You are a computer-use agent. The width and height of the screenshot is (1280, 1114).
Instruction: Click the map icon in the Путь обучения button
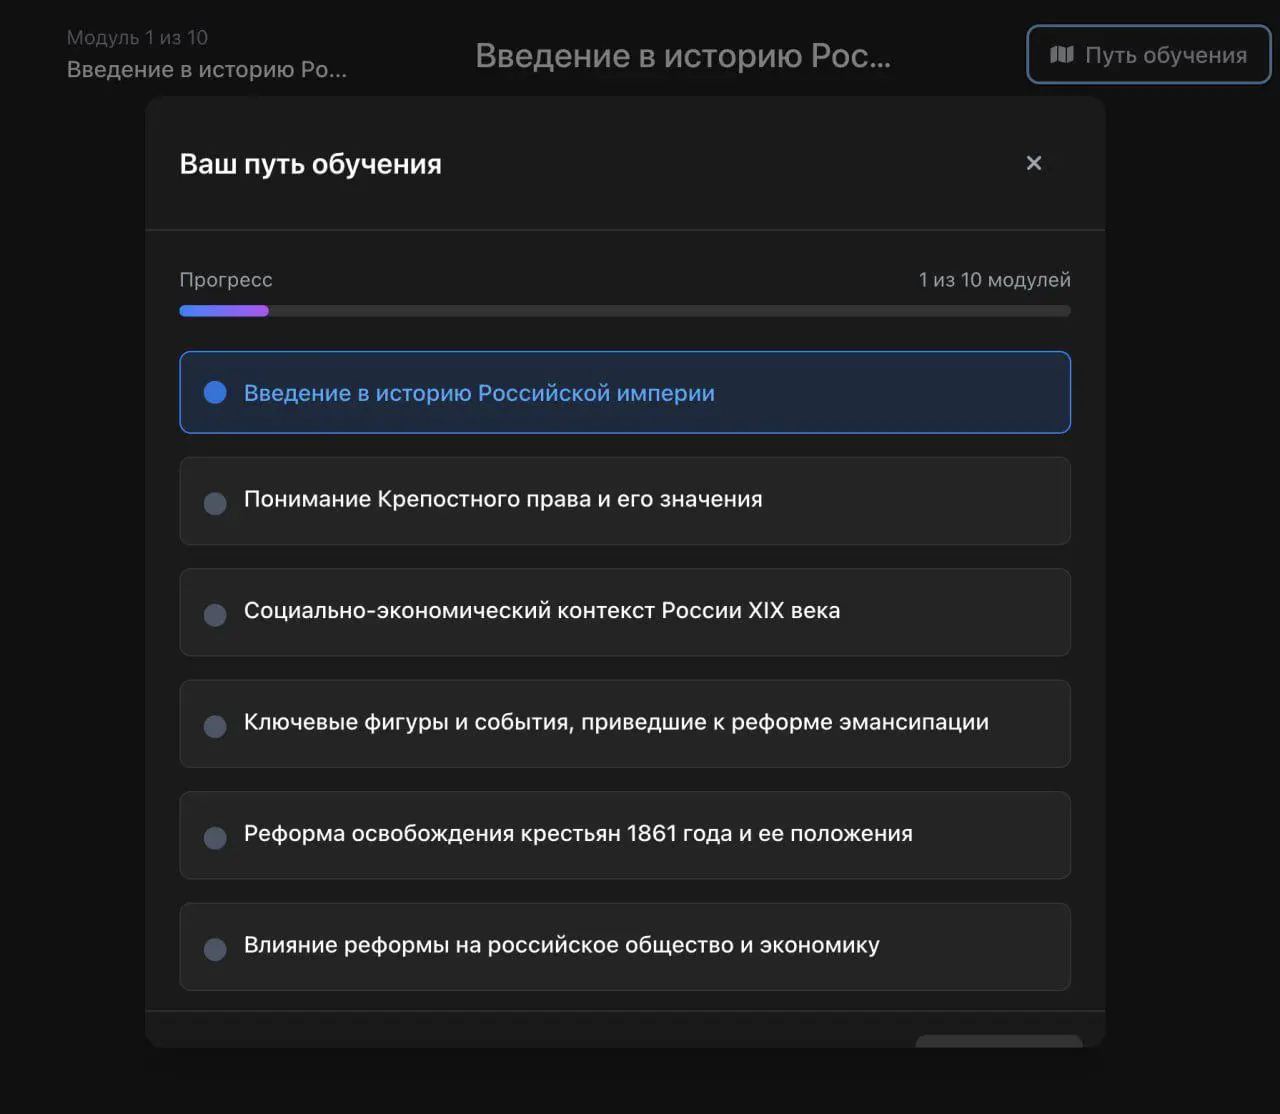tap(1063, 55)
